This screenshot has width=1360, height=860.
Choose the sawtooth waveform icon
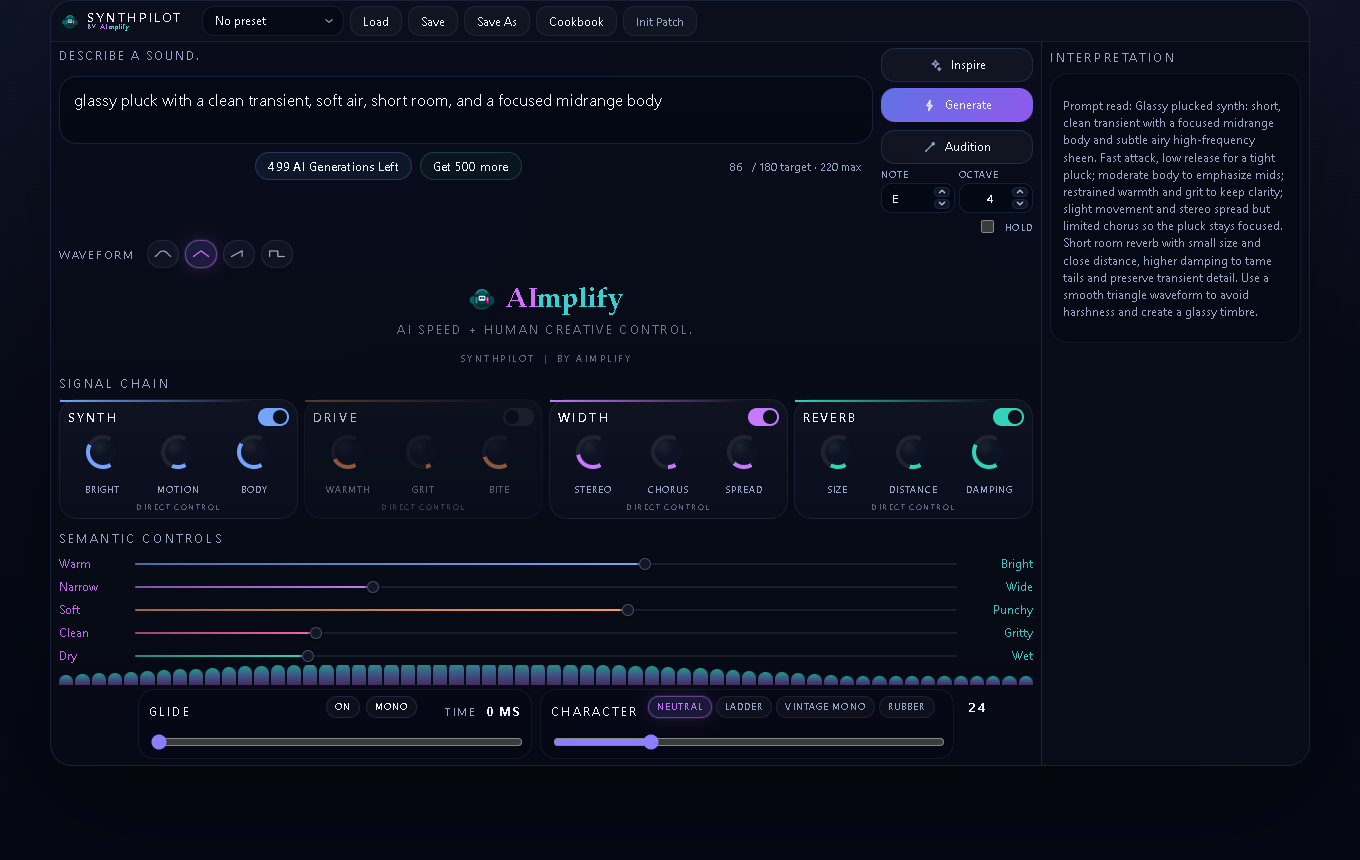point(239,254)
